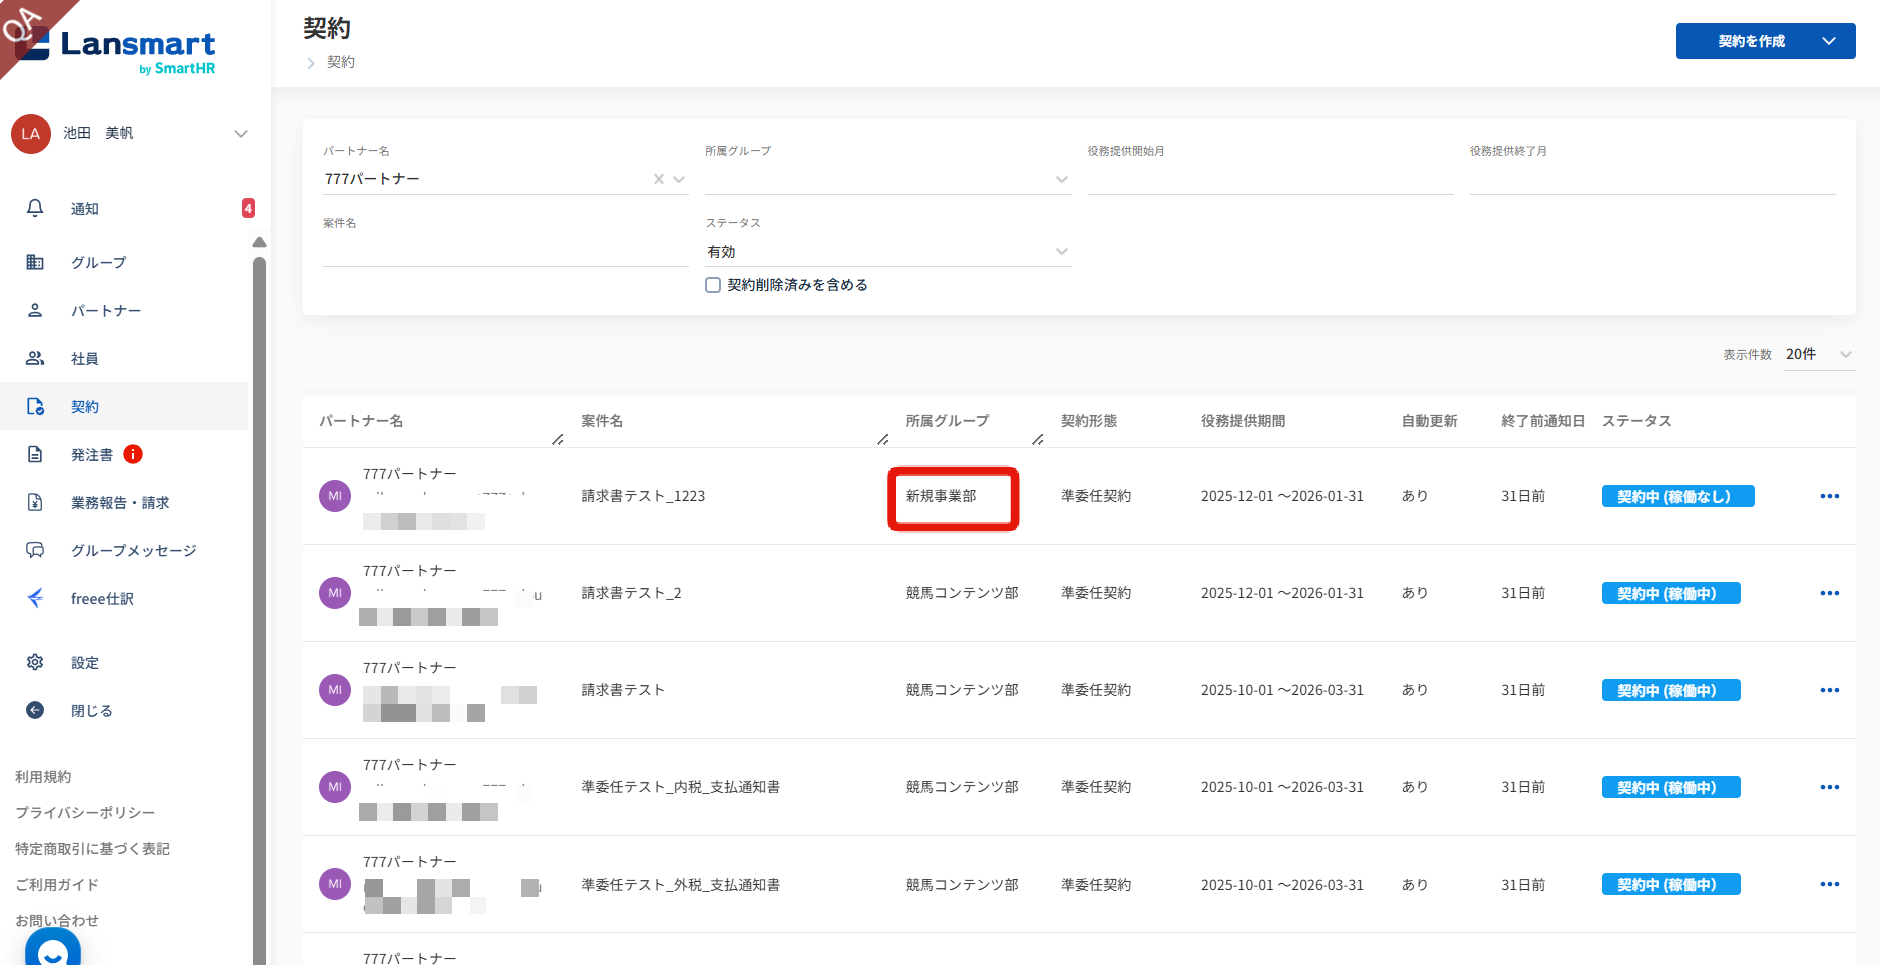Click the 2025-12-01 〜2026-01-31 period in first row
This screenshot has height=965, width=1880.
[1282, 496]
